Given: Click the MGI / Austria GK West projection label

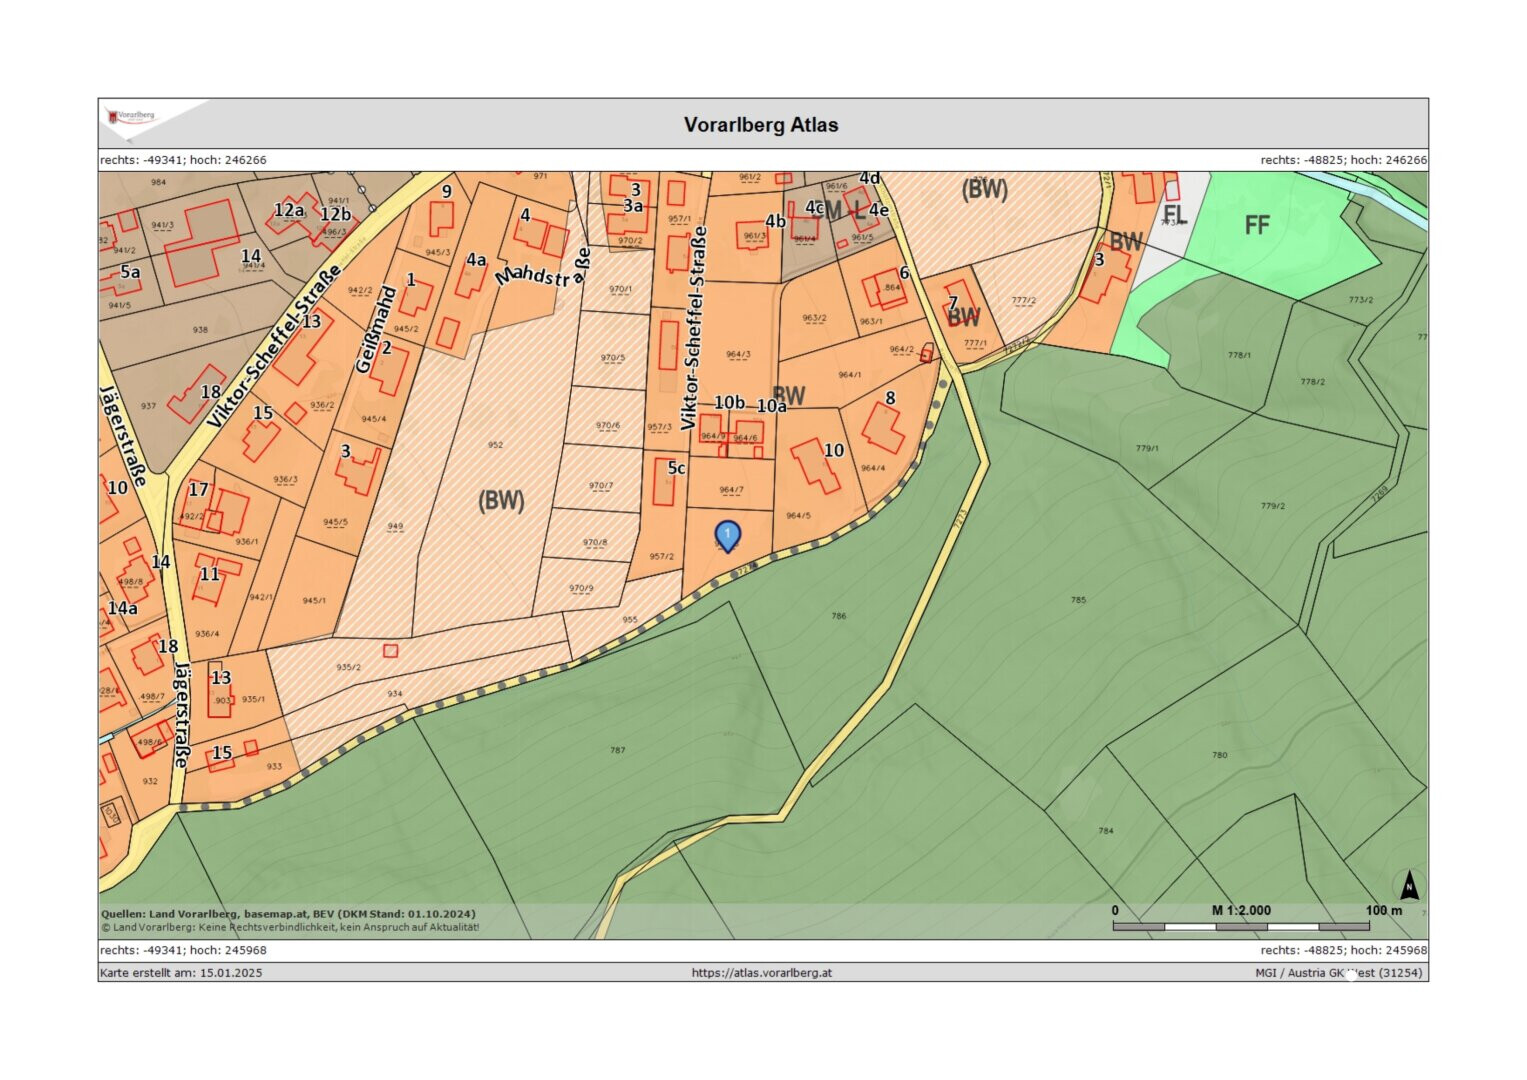Looking at the screenshot, I should (1338, 972).
